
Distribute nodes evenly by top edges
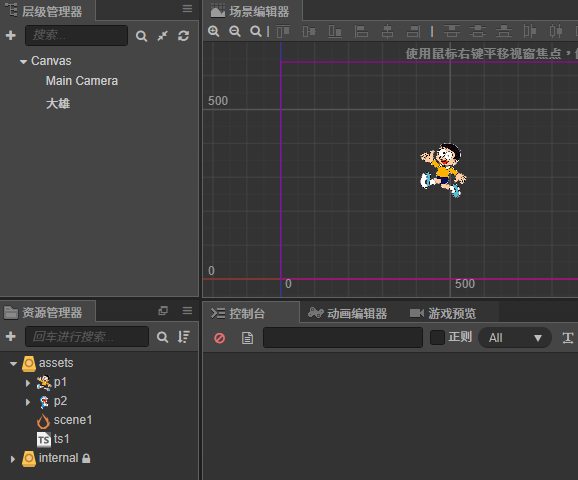452,31
